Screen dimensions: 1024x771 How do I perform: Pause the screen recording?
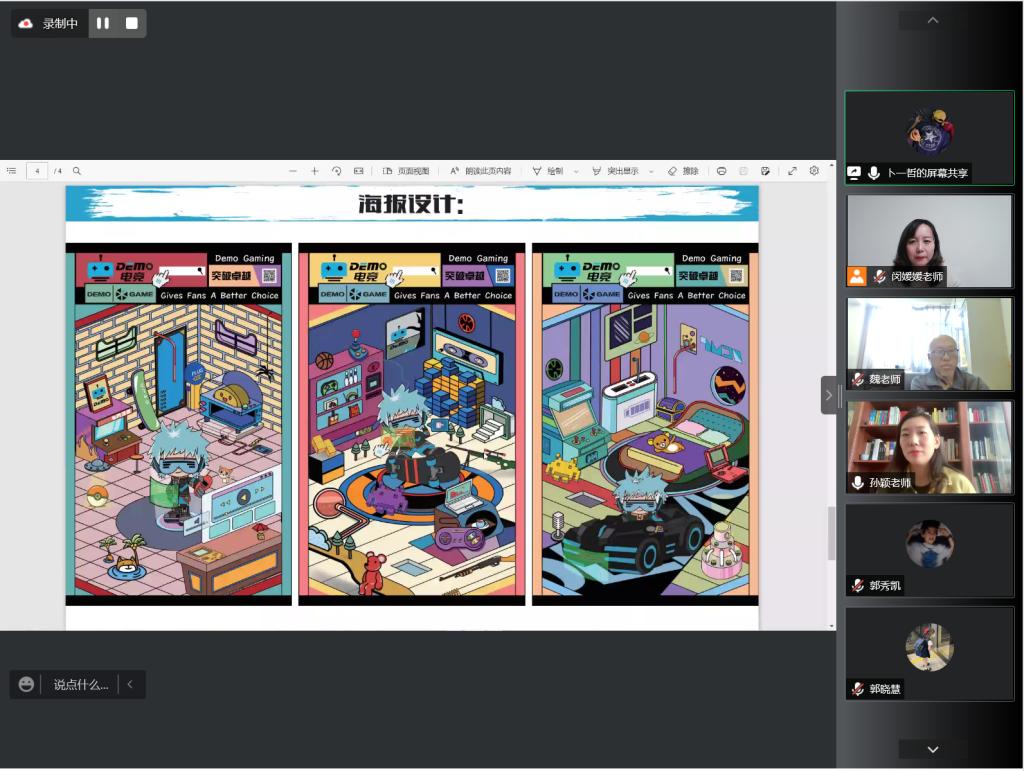[103, 24]
